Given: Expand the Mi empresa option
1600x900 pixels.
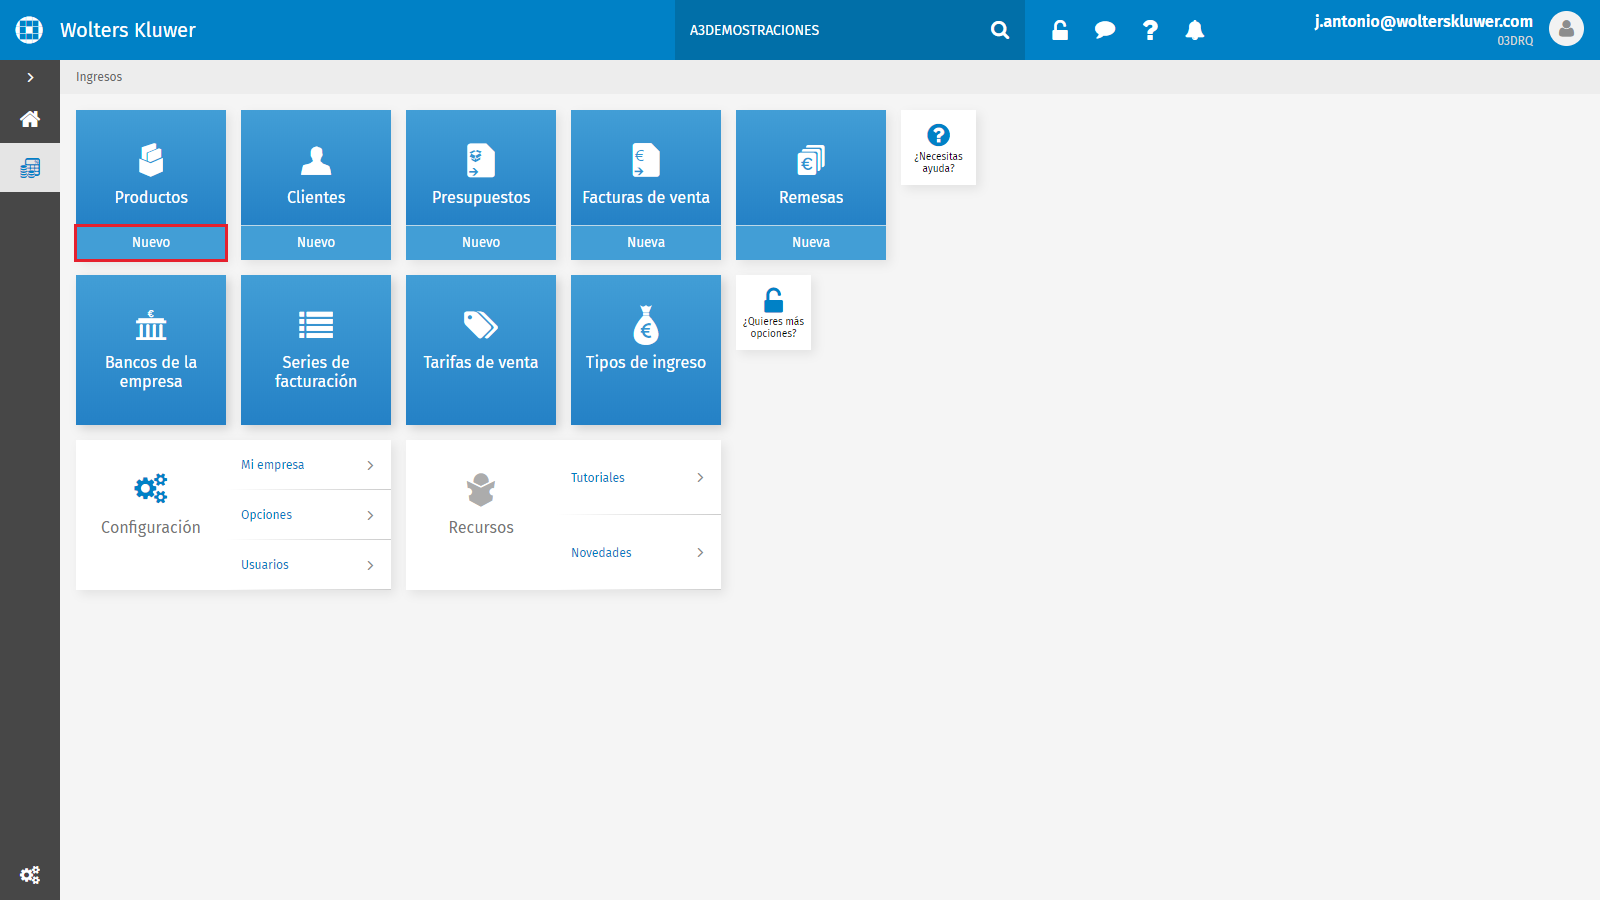Looking at the screenshot, I should click(x=316, y=465).
